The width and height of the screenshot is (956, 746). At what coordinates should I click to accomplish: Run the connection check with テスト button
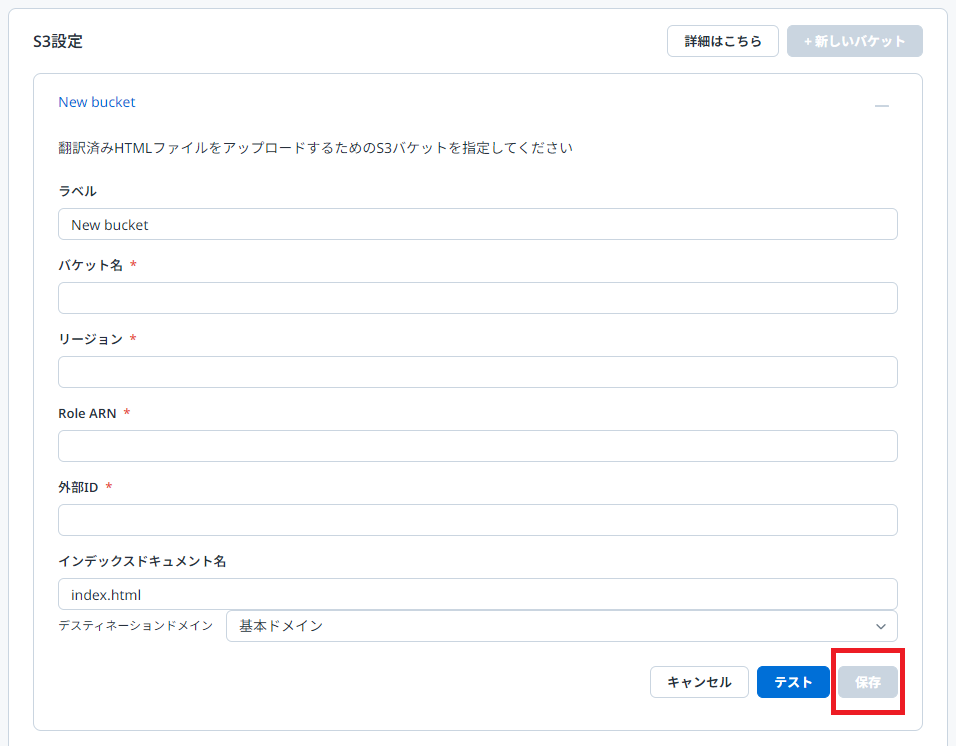(793, 682)
